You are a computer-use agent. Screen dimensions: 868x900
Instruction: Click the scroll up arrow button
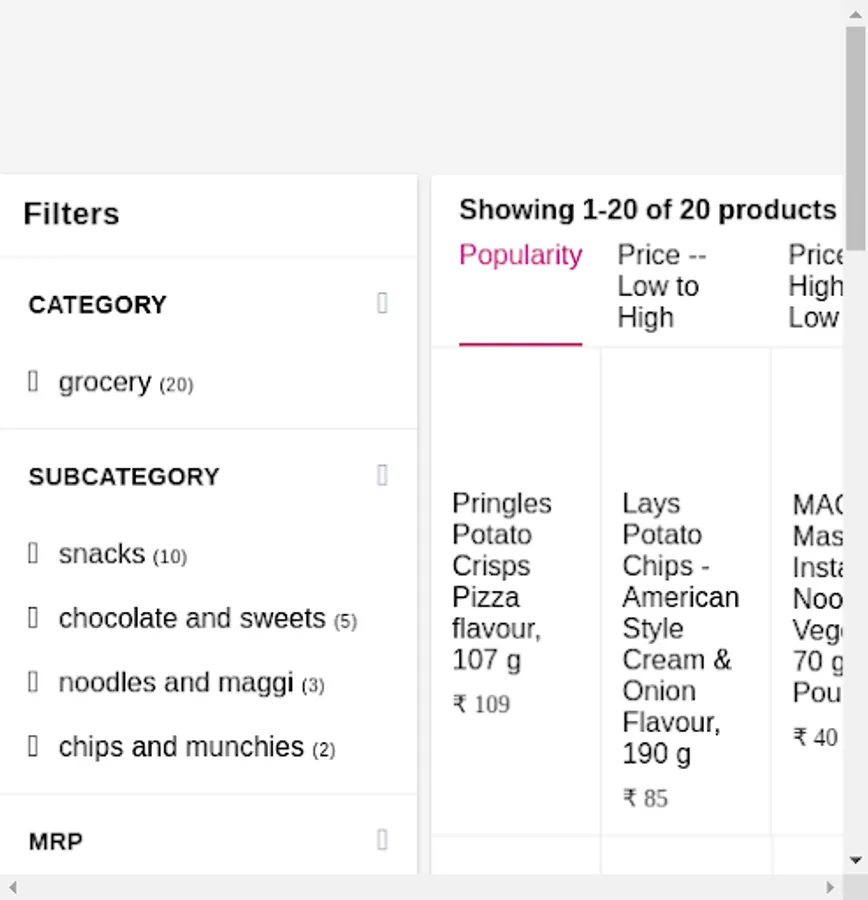(855, 12)
